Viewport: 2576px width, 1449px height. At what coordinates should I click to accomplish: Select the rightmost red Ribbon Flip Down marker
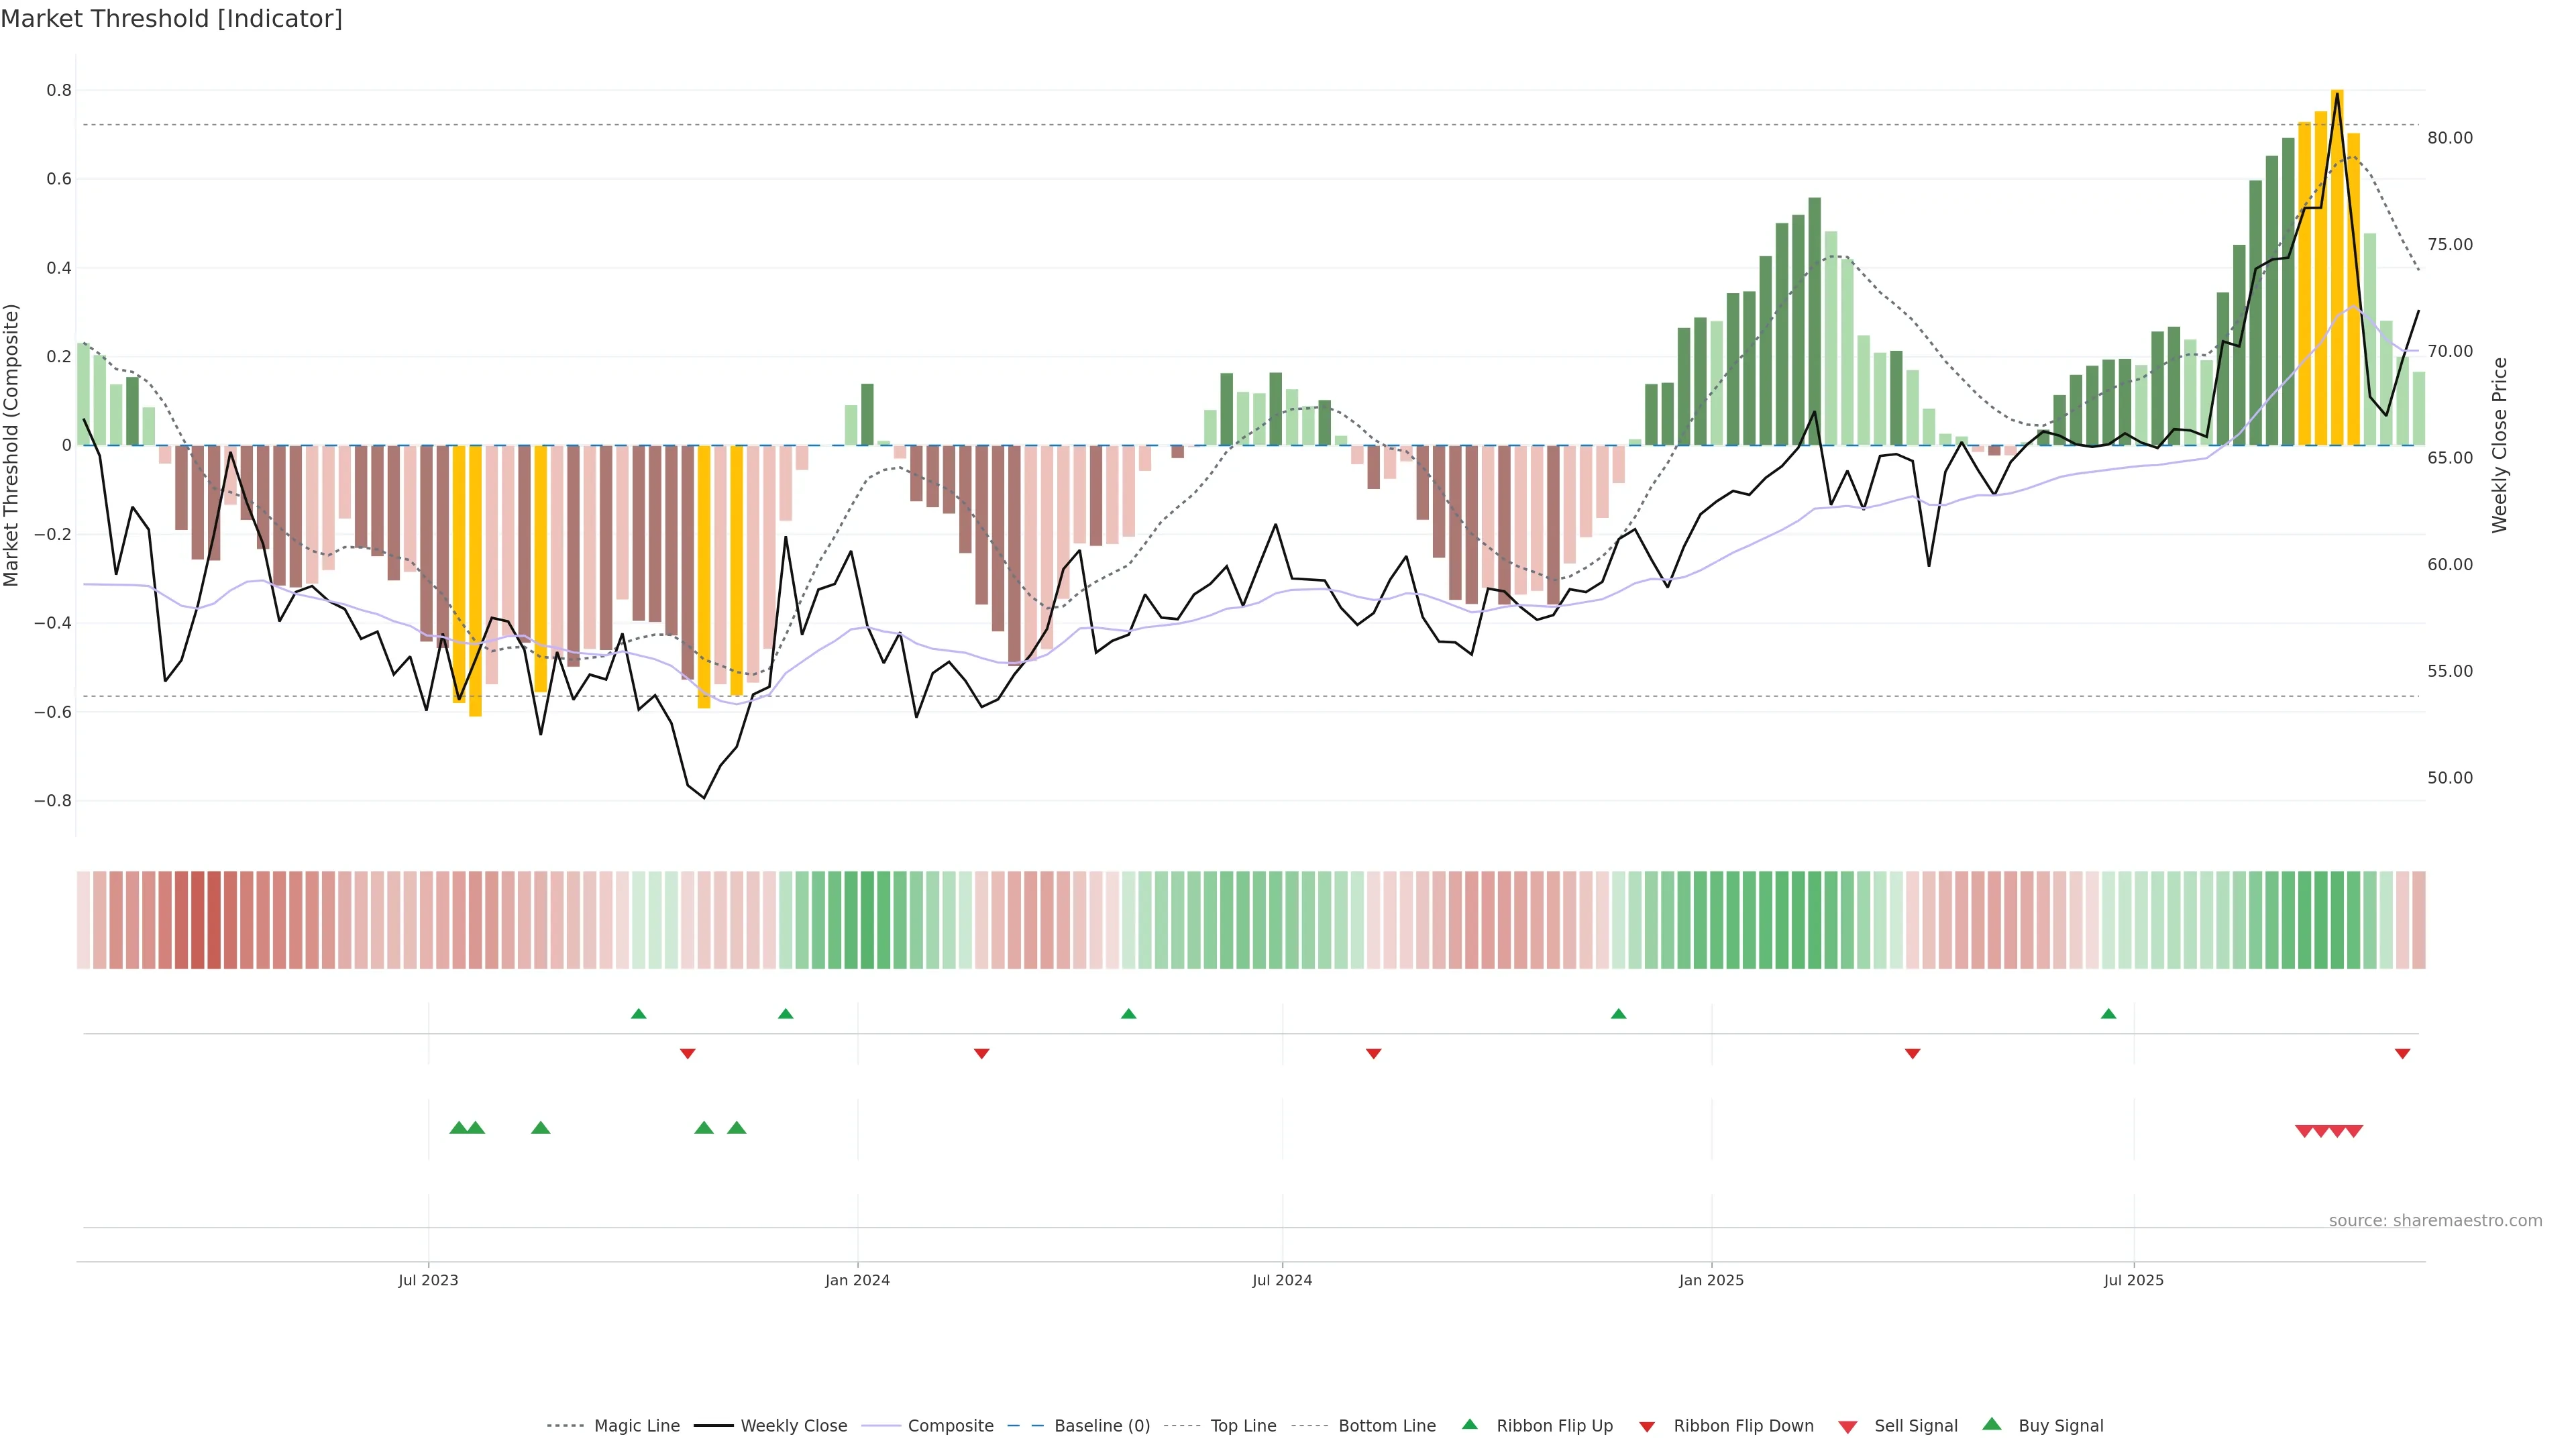tap(2402, 1053)
